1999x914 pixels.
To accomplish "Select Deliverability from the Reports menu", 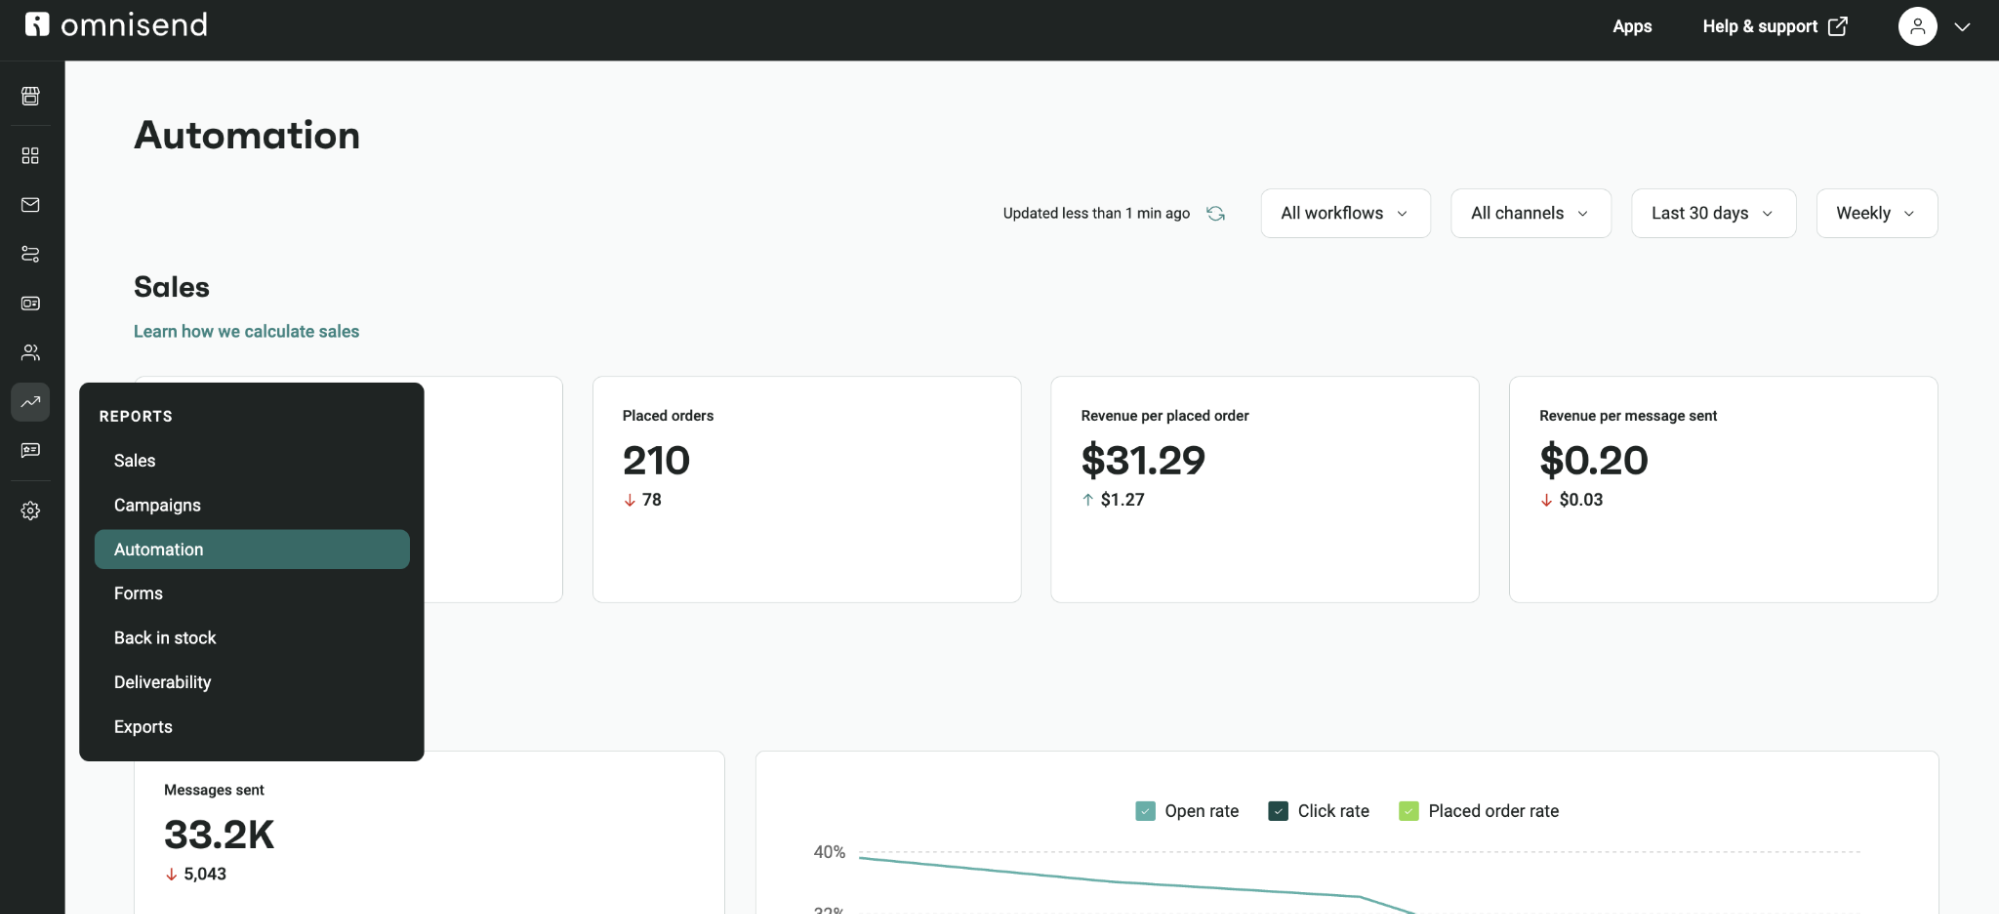I will tap(162, 682).
